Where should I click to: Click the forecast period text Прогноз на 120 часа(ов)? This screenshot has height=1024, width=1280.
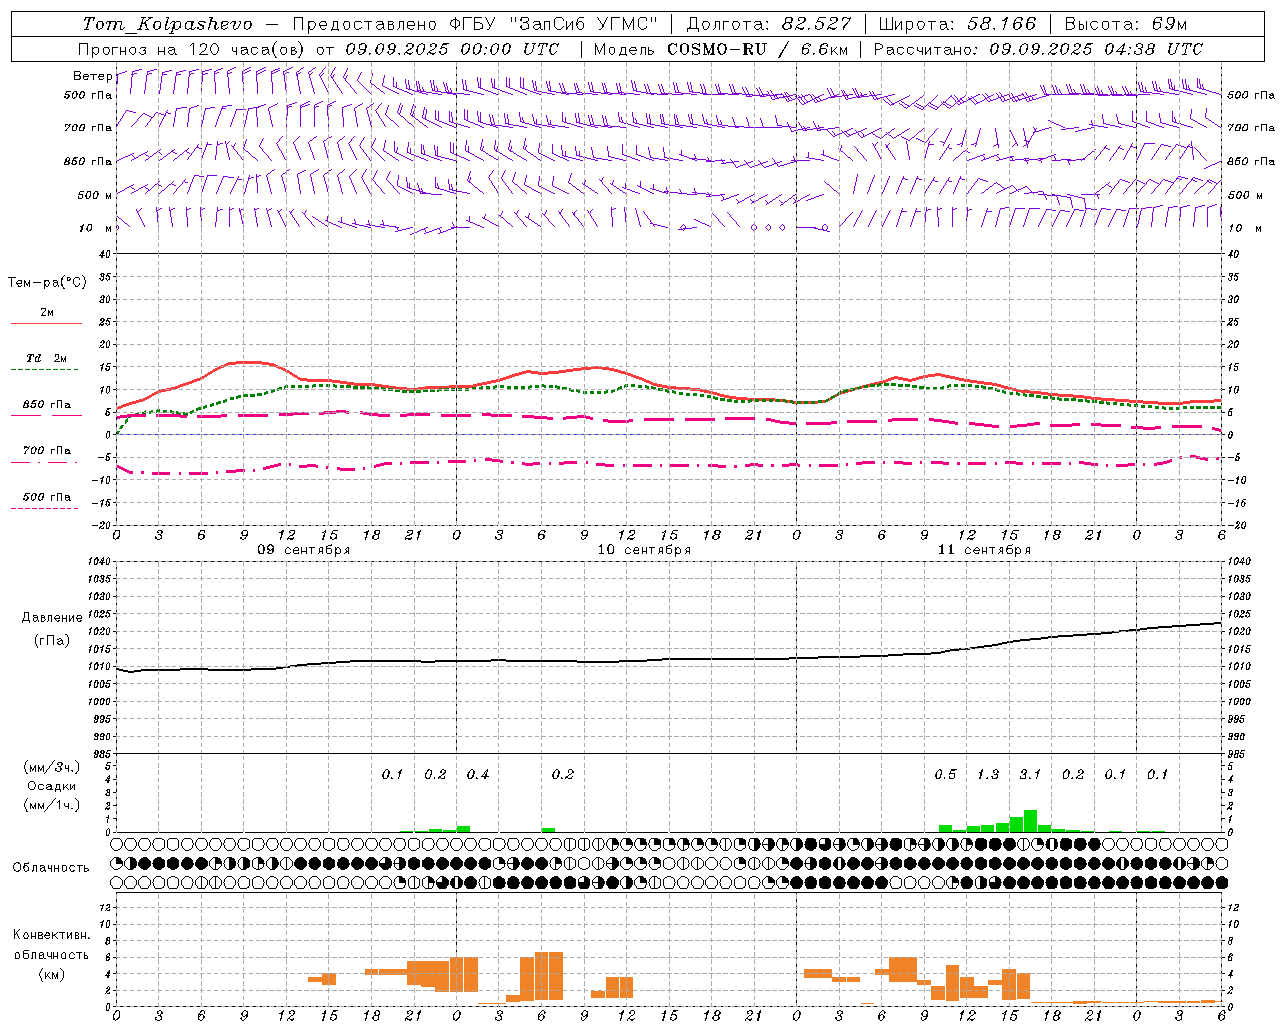[x=193, y=49]
